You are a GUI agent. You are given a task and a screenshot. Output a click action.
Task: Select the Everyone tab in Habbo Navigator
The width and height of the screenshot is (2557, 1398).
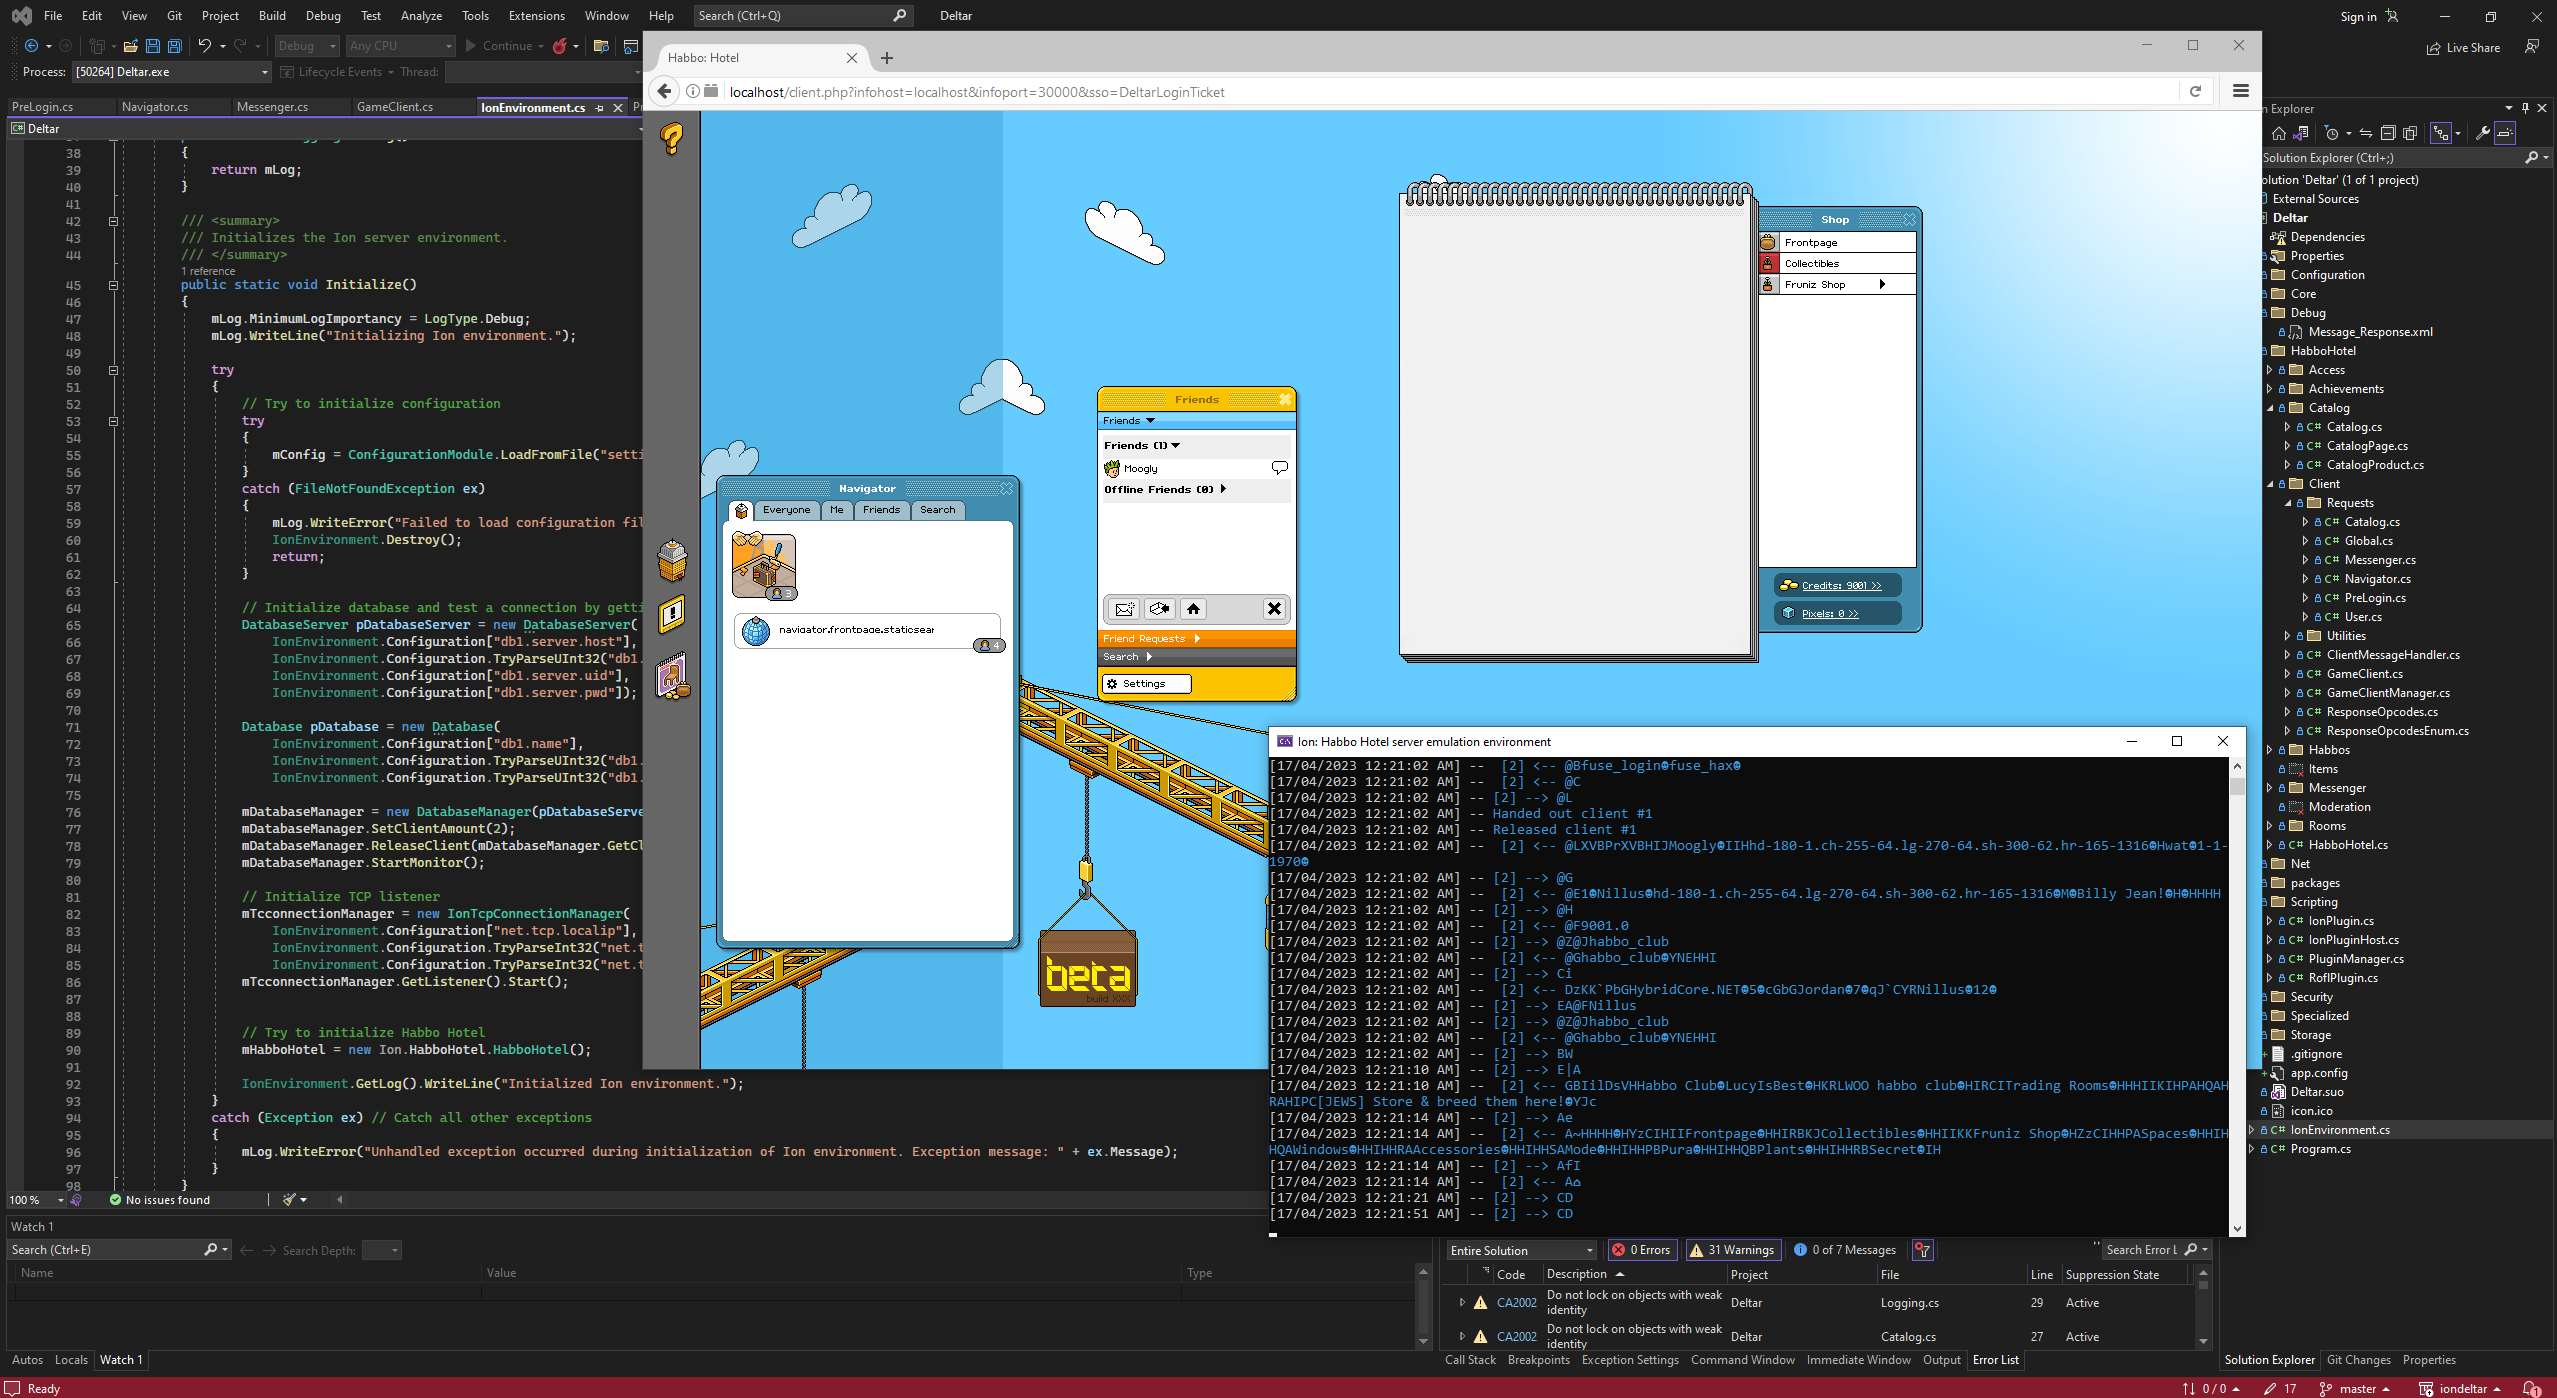click(786, 510)
